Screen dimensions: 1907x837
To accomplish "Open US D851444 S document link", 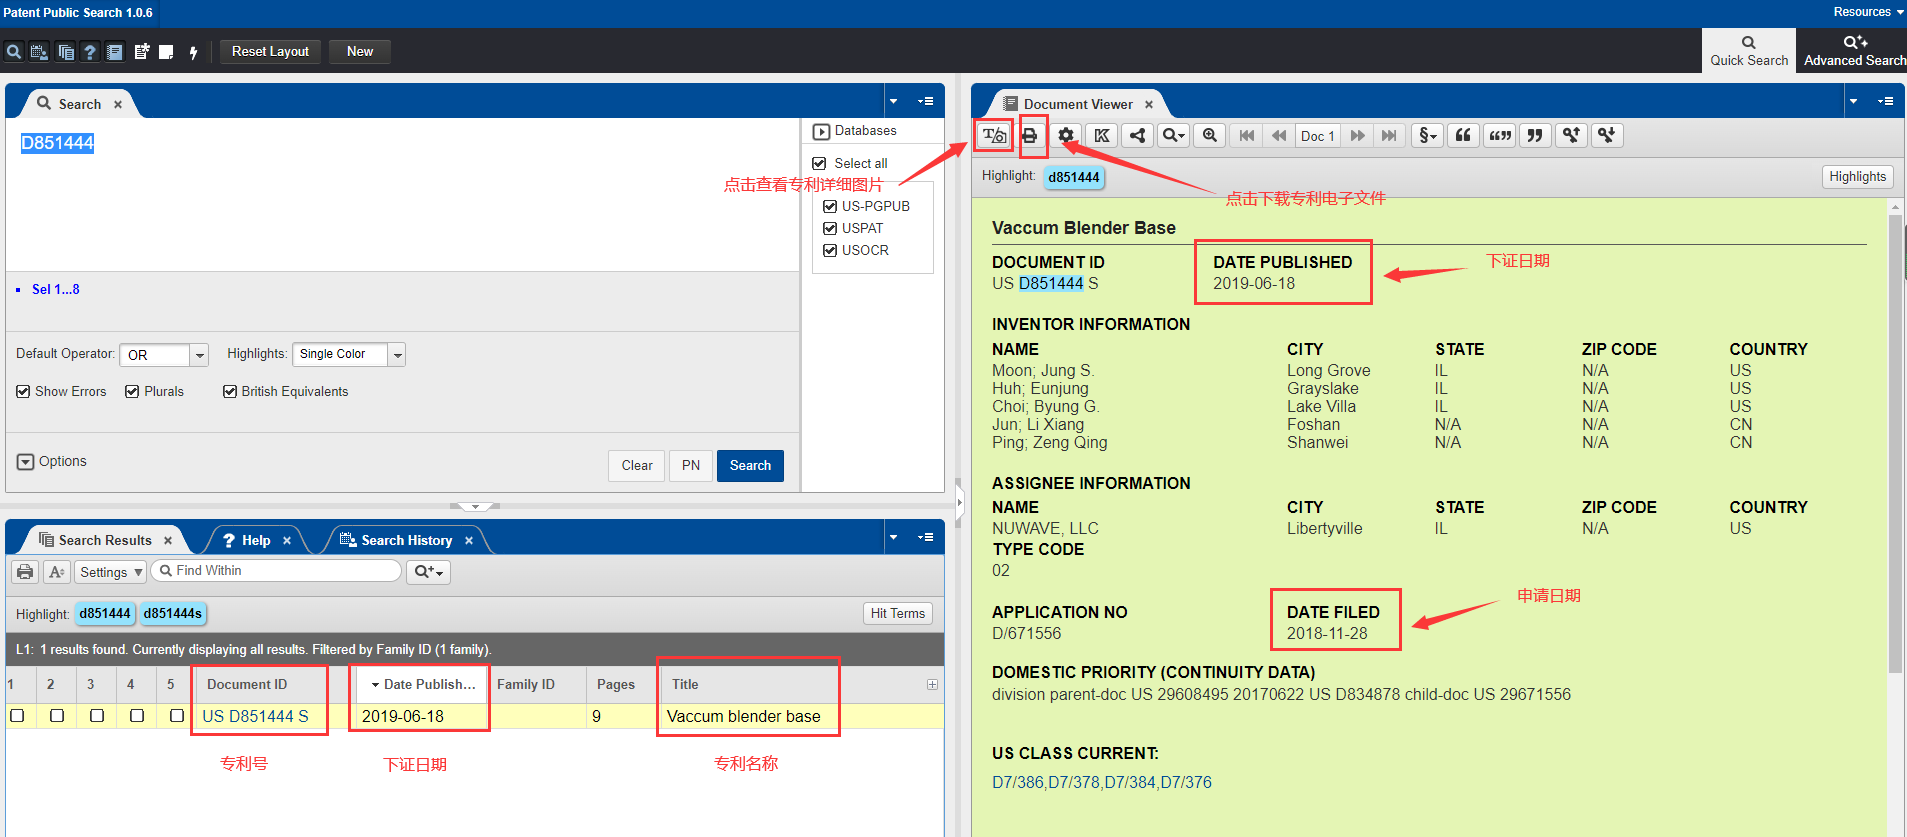I will (255, 716).
